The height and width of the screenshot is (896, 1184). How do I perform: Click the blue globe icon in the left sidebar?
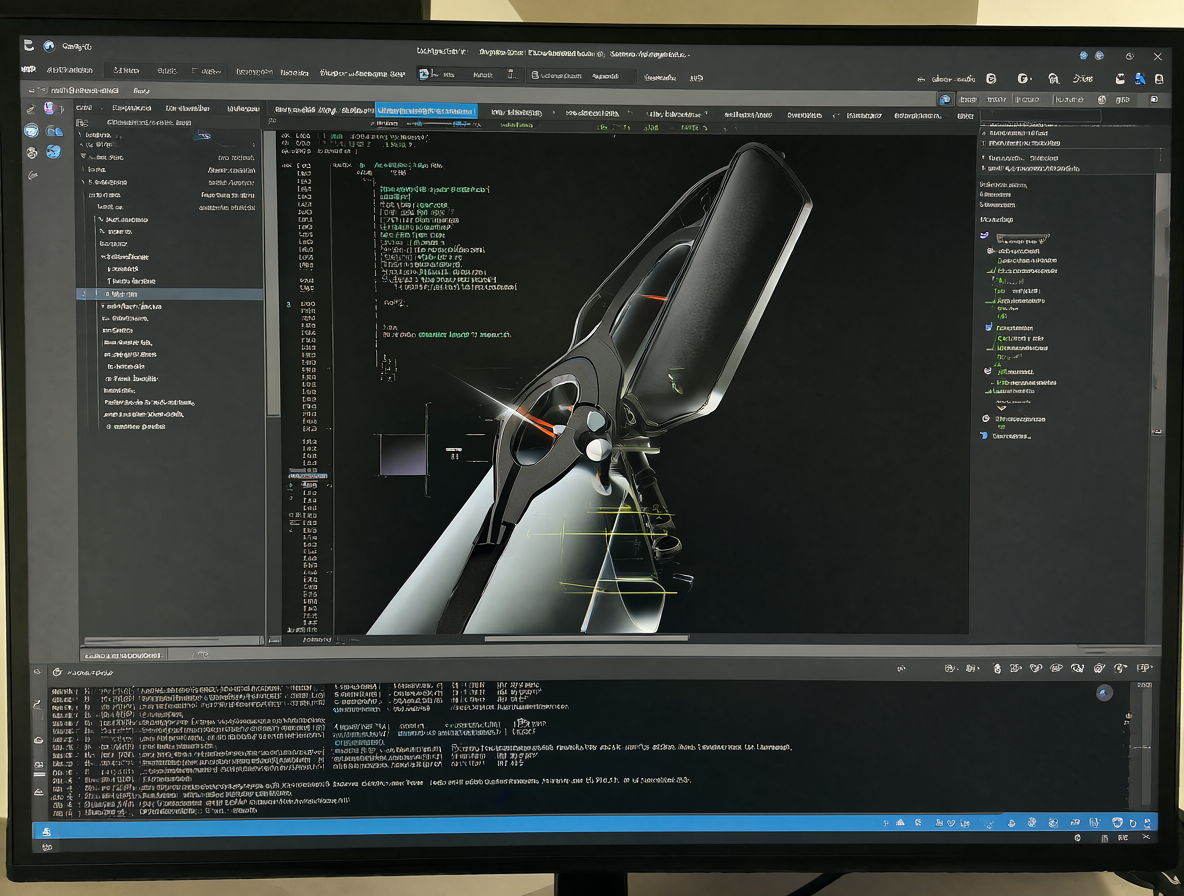click(x=31, y=131)
